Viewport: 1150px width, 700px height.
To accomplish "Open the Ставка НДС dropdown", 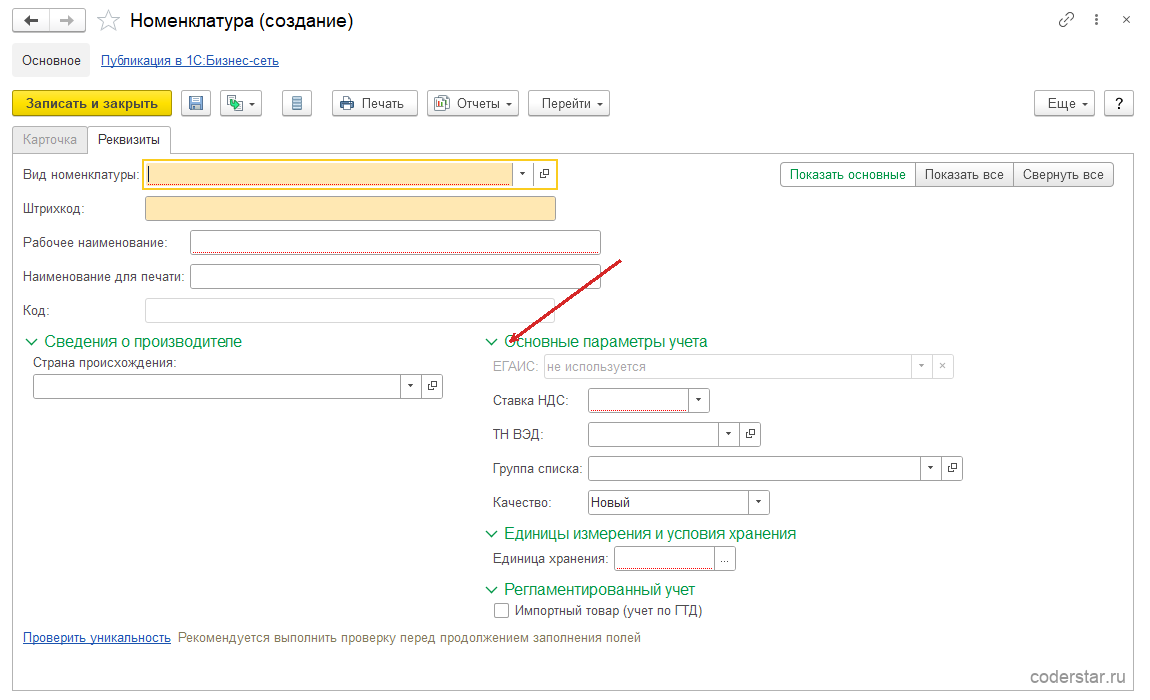I will (x=698, y=400).
